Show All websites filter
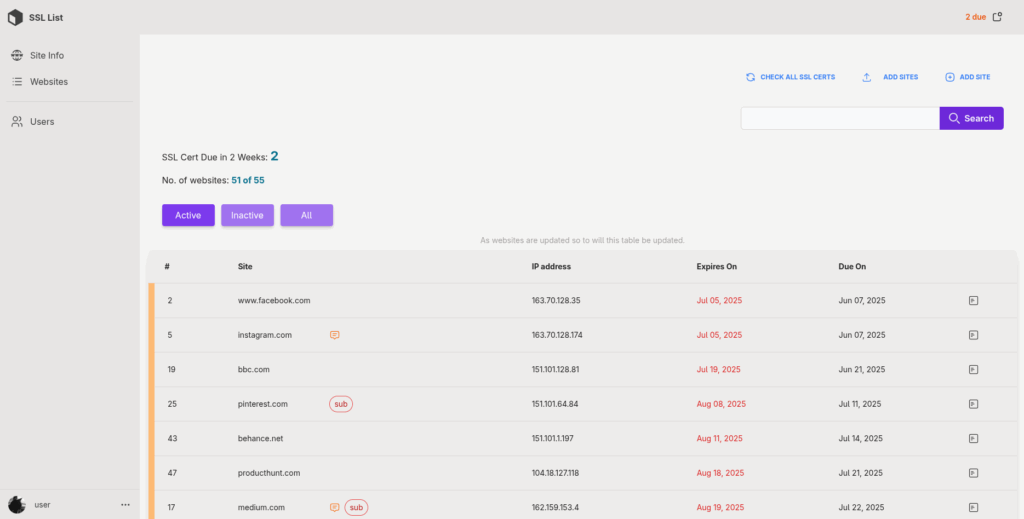This screenshot has height=519, width=1024. [306, 215]
